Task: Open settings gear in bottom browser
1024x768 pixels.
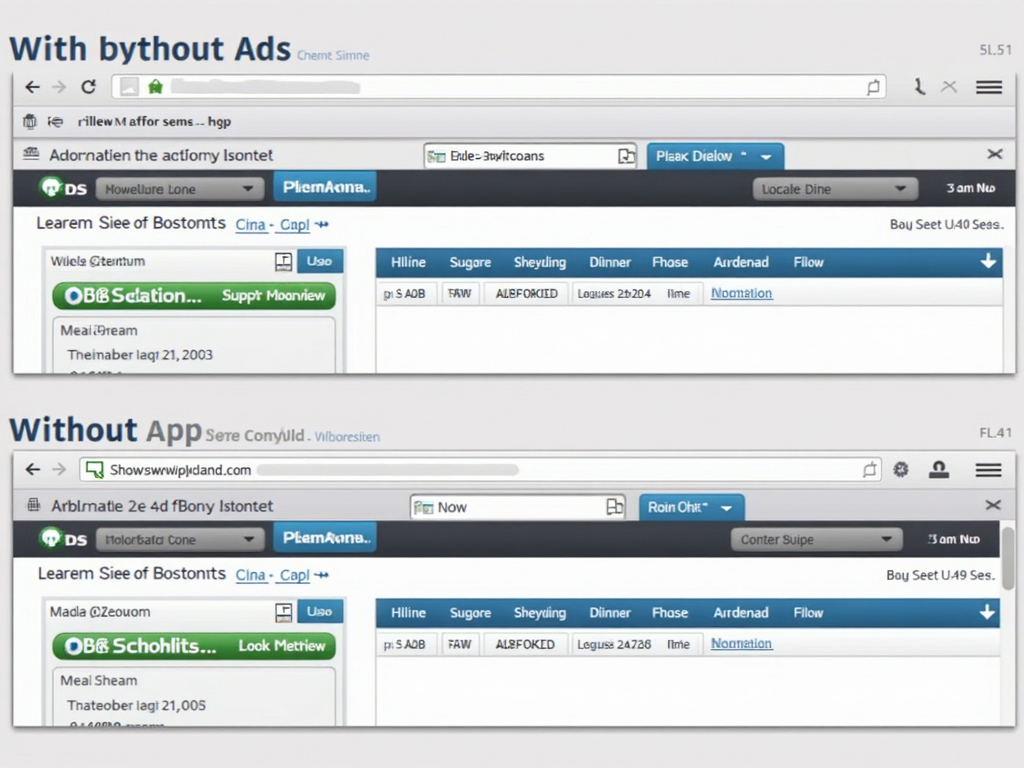Action: click(901, 470)
